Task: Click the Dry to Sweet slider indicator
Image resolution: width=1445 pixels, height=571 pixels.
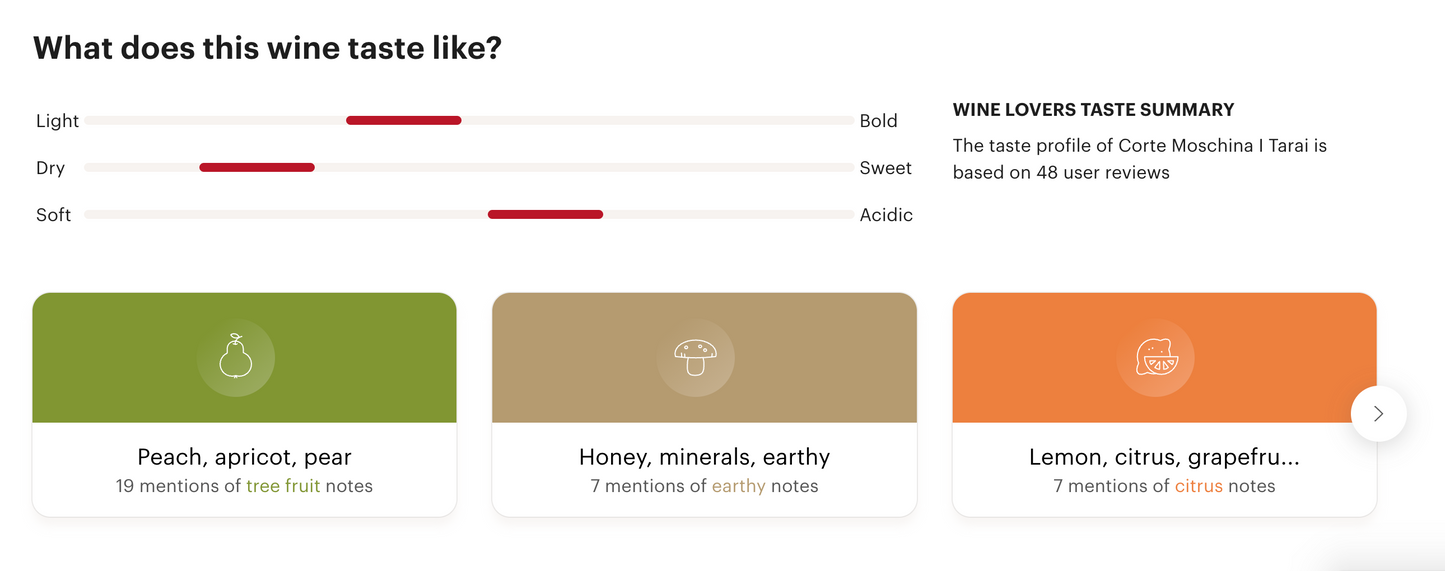Action: coord(257,167)
